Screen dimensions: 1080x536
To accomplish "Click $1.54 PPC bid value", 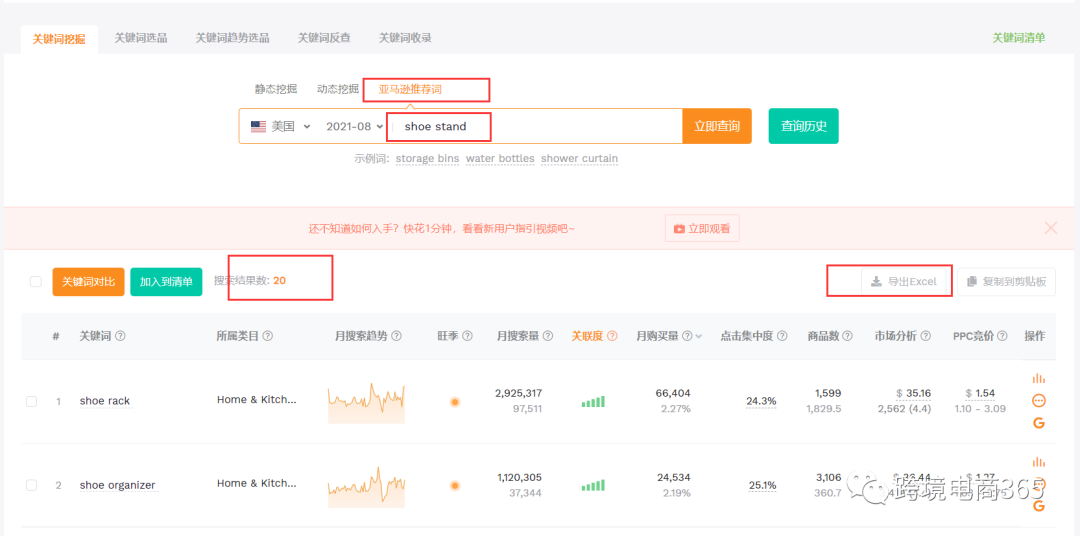I will tap(982, 393).
